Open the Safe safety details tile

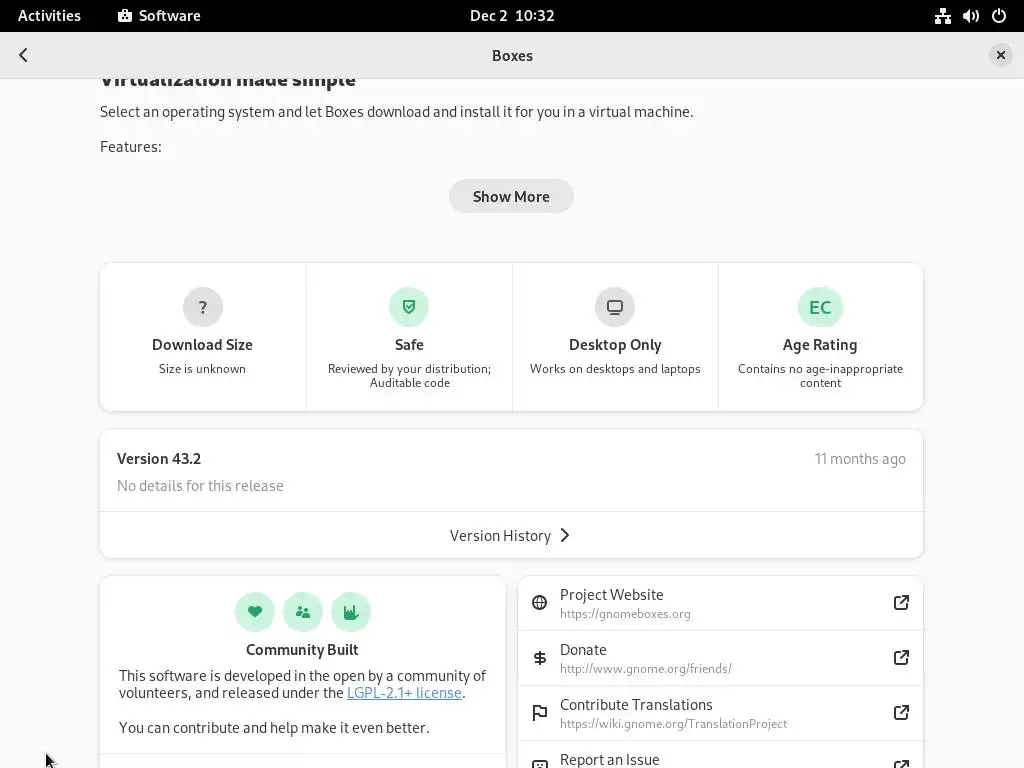pos(409,337)
